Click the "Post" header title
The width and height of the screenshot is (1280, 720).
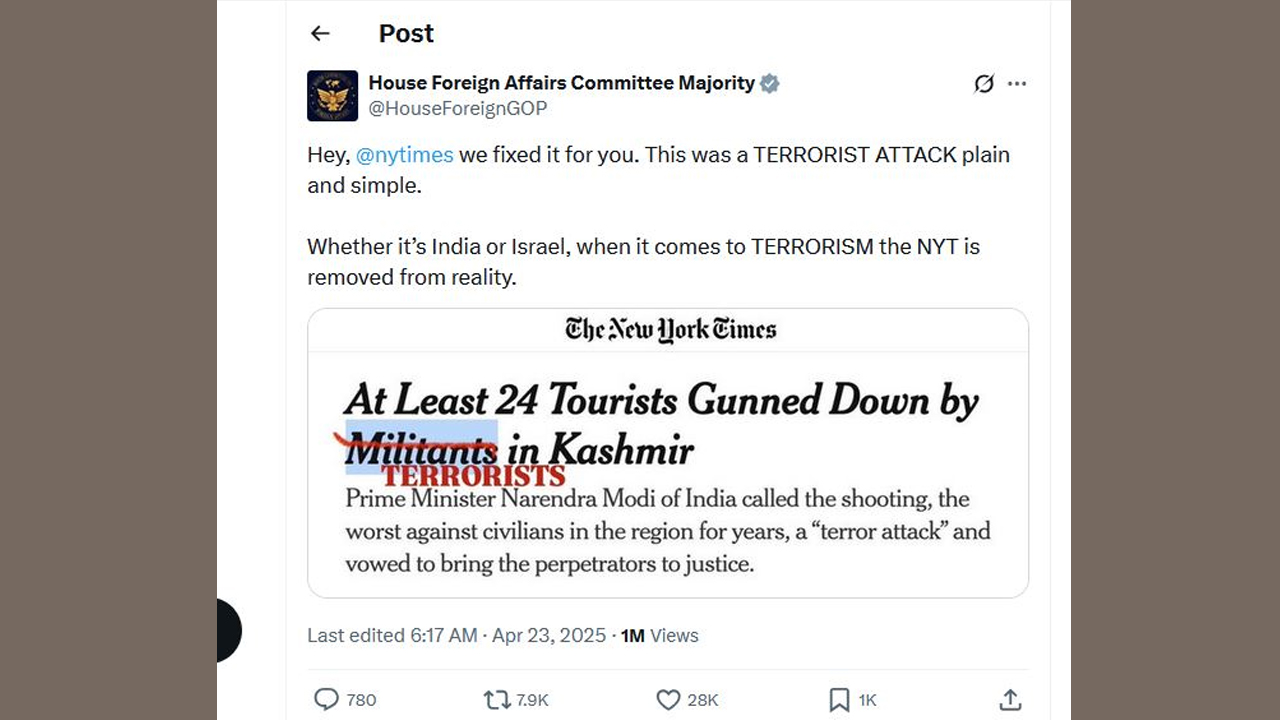tap(406, 34)
